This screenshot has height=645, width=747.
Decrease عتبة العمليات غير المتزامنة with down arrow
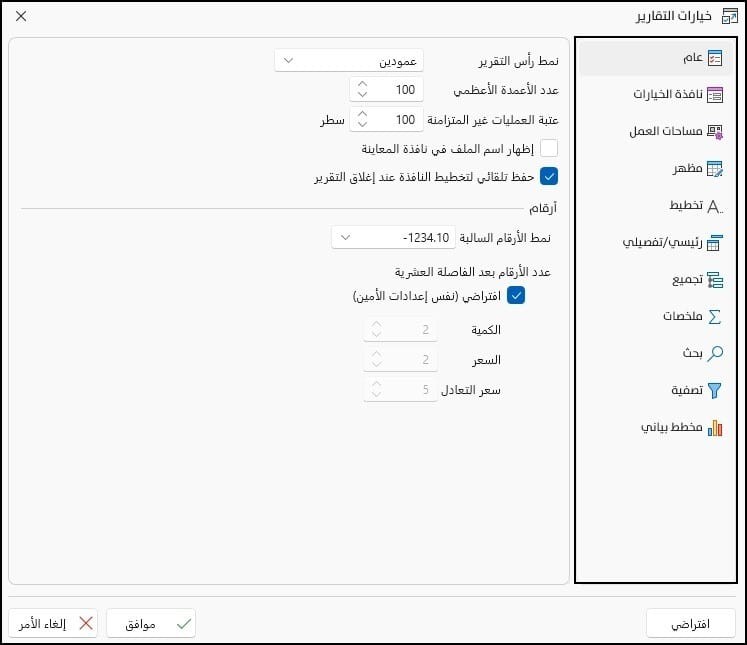(363, 124)
